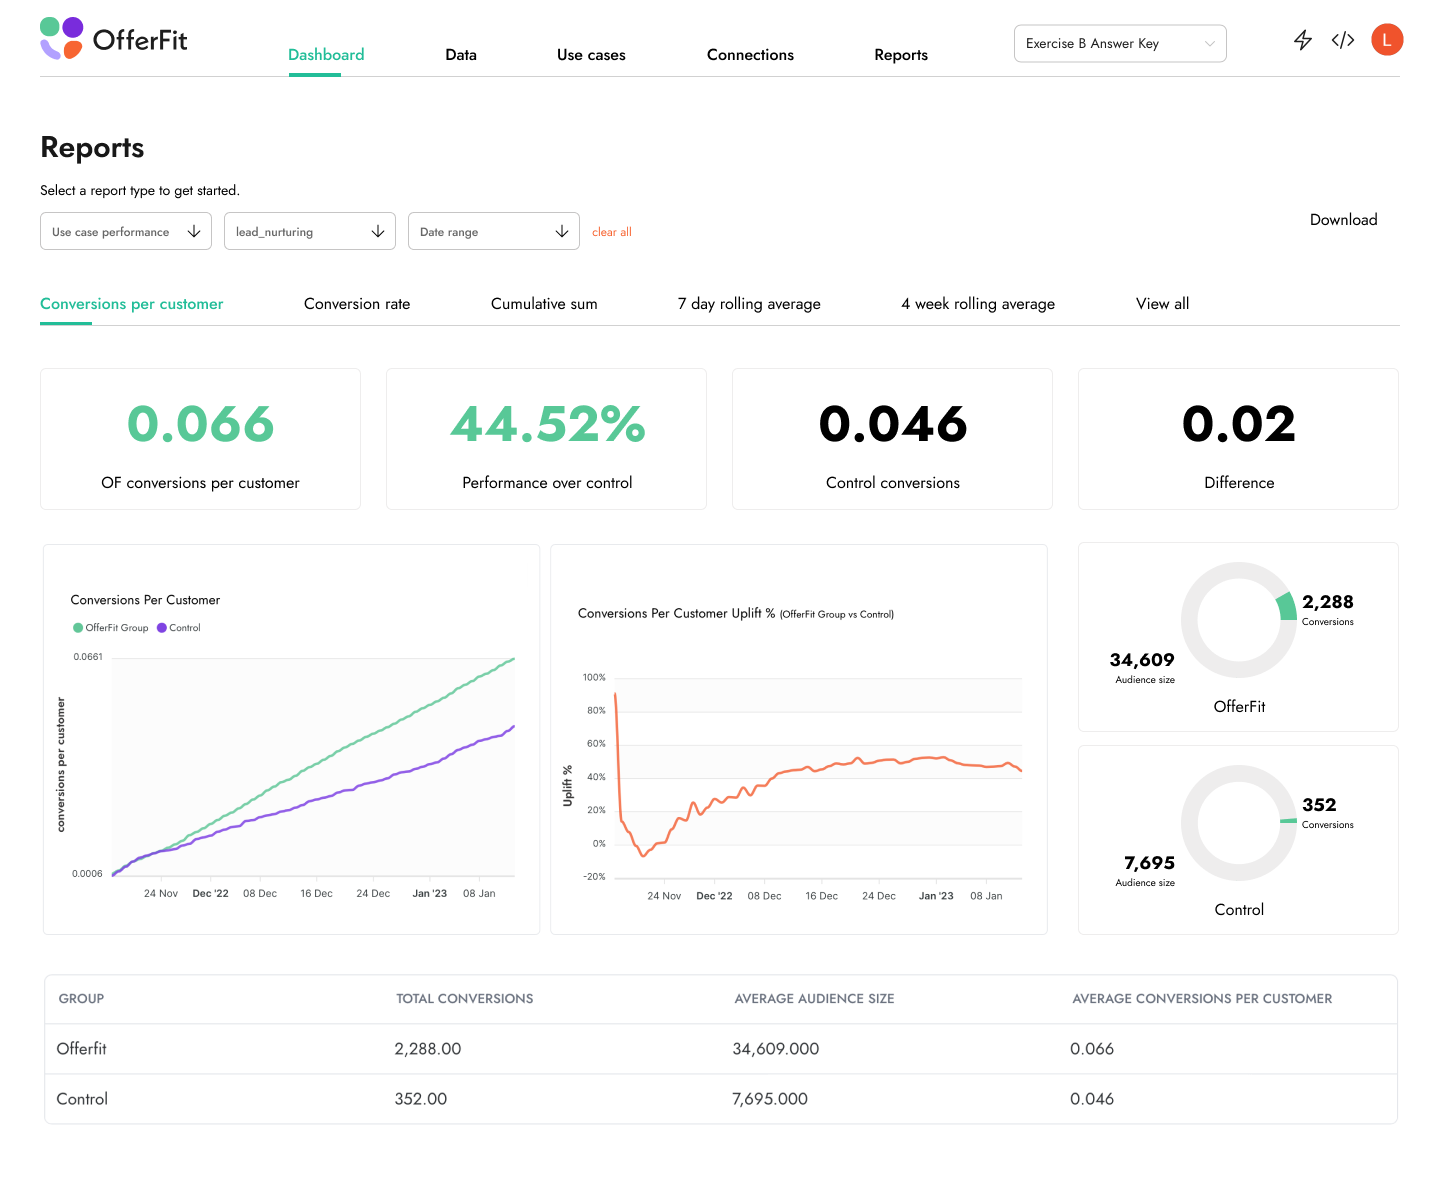This screenshot has width=1440, height=1202.
Task: Click the 0.046 table cell
Action: 1092,1099
